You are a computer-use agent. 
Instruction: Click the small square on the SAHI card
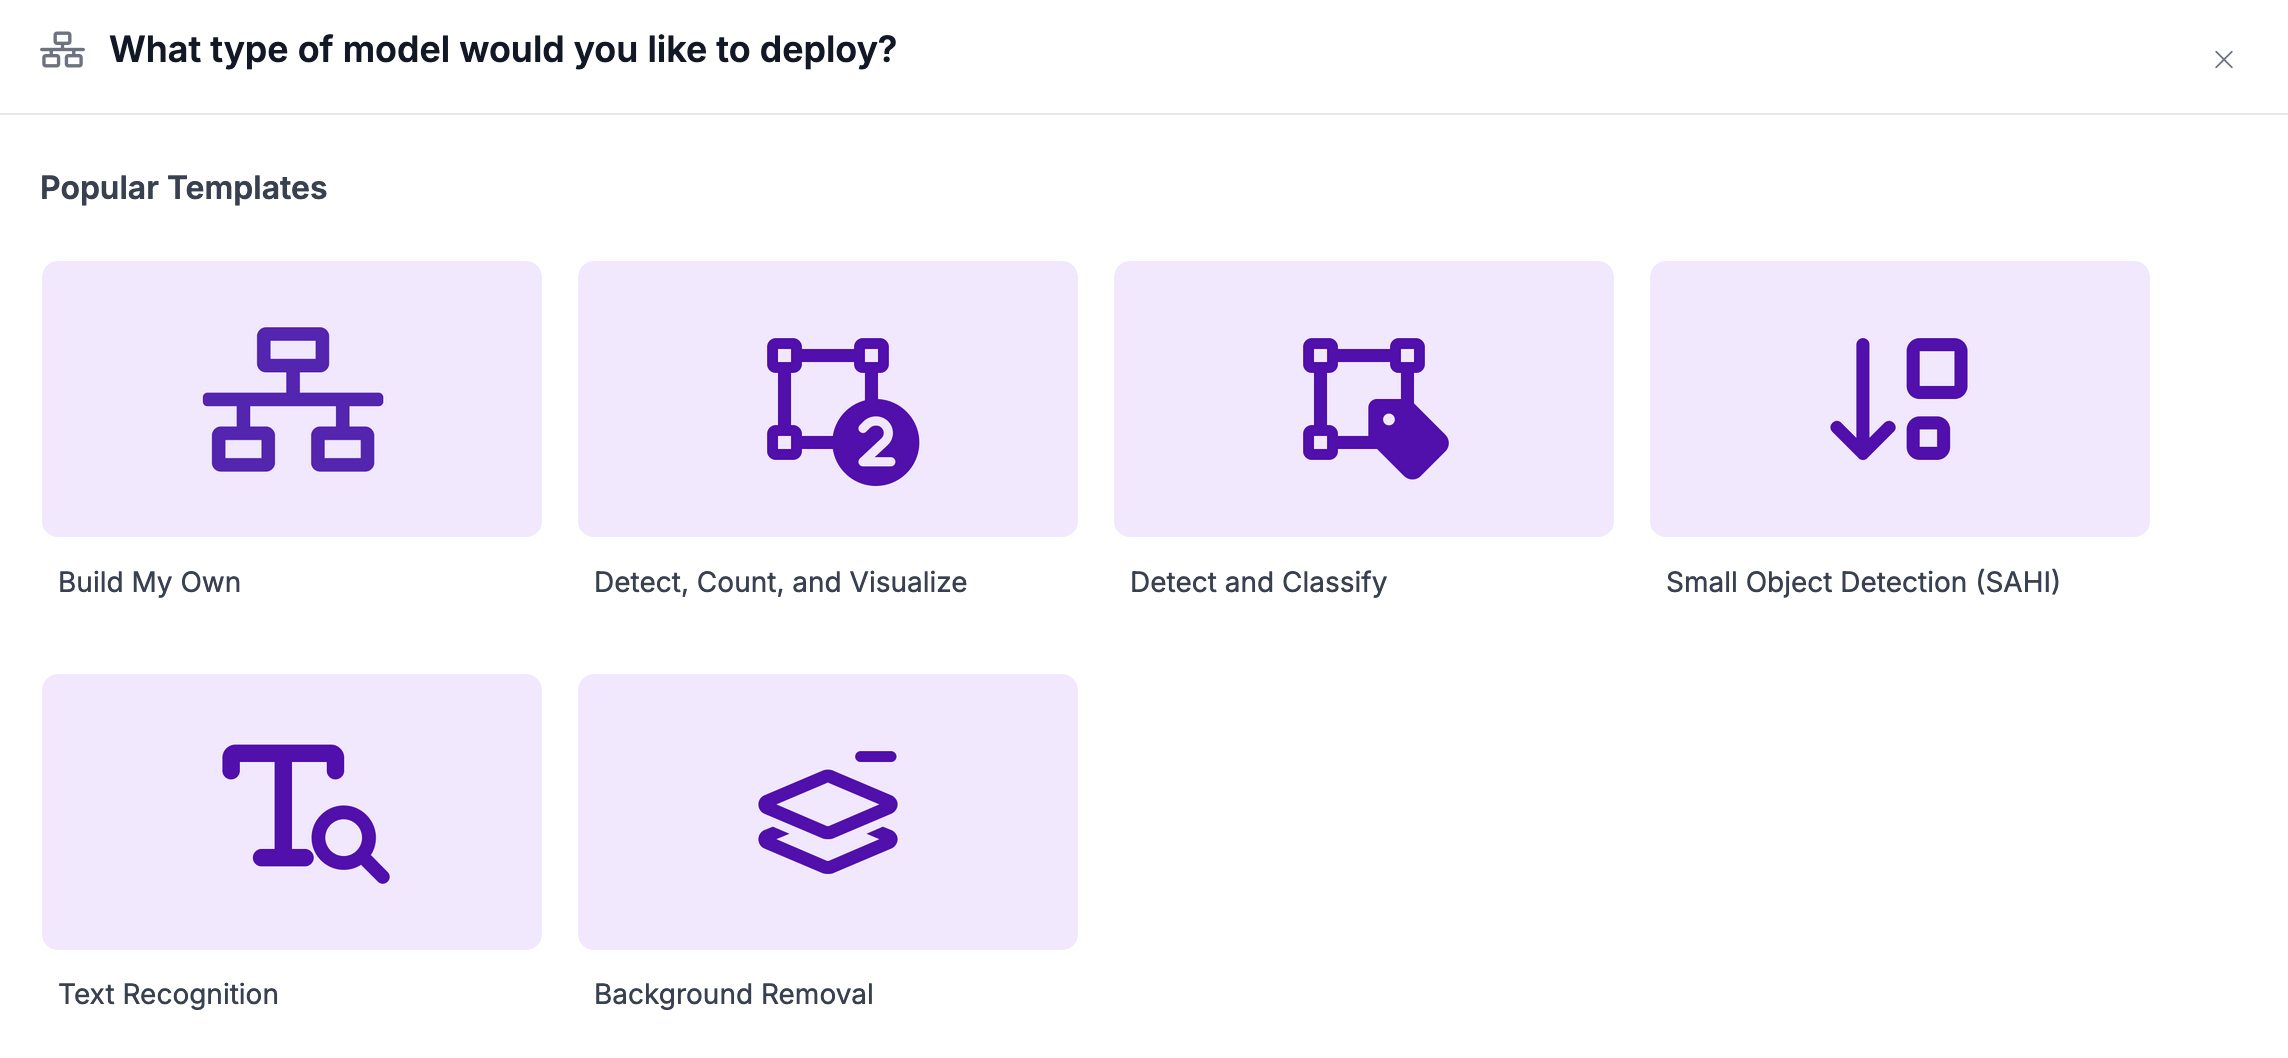click(1928, 438)
